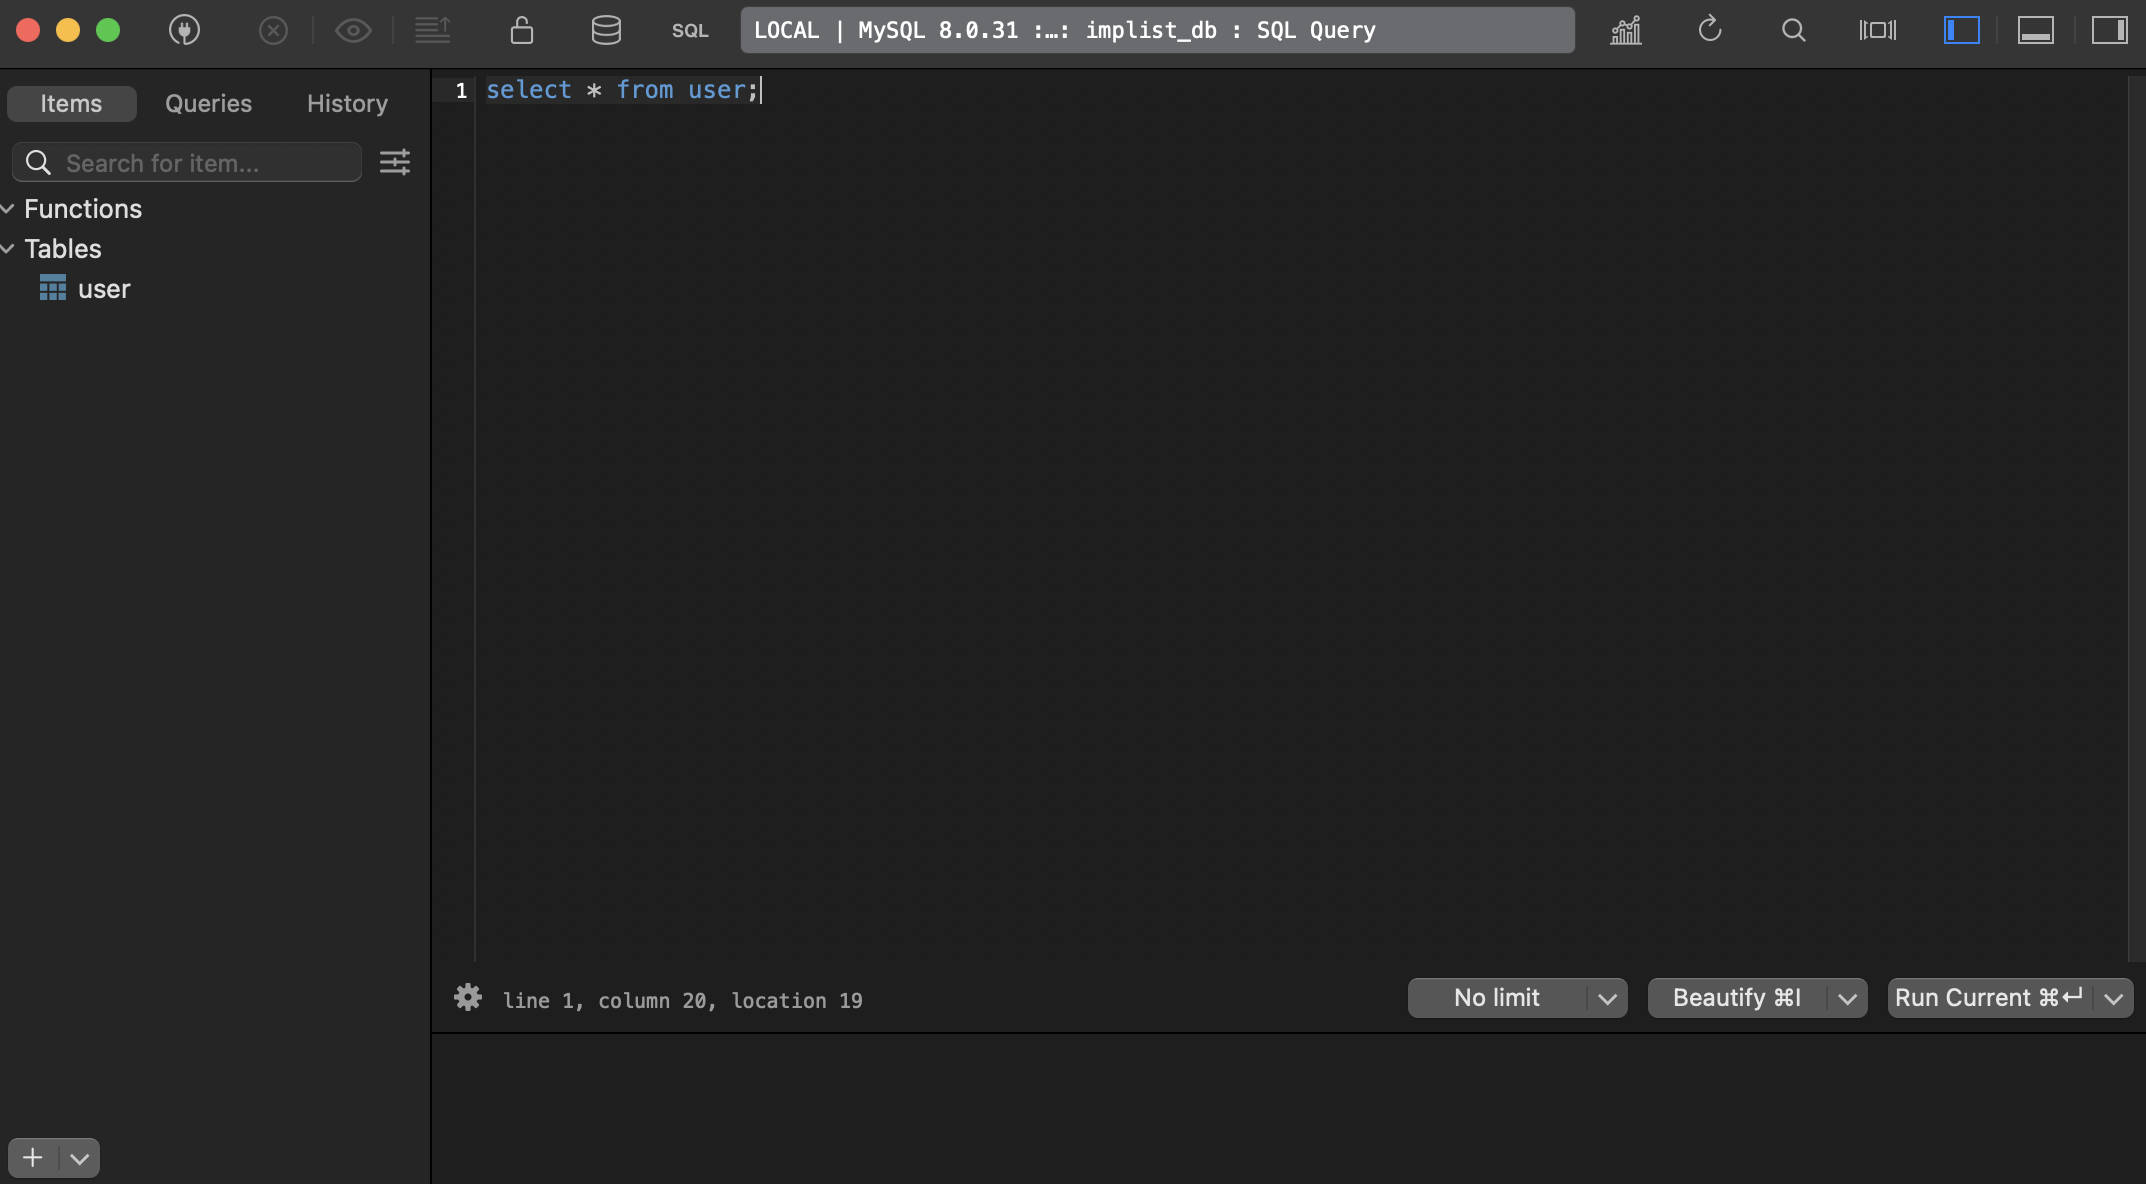Click the lock/security icon
2146x1184 pixels.
click(522, 29)
